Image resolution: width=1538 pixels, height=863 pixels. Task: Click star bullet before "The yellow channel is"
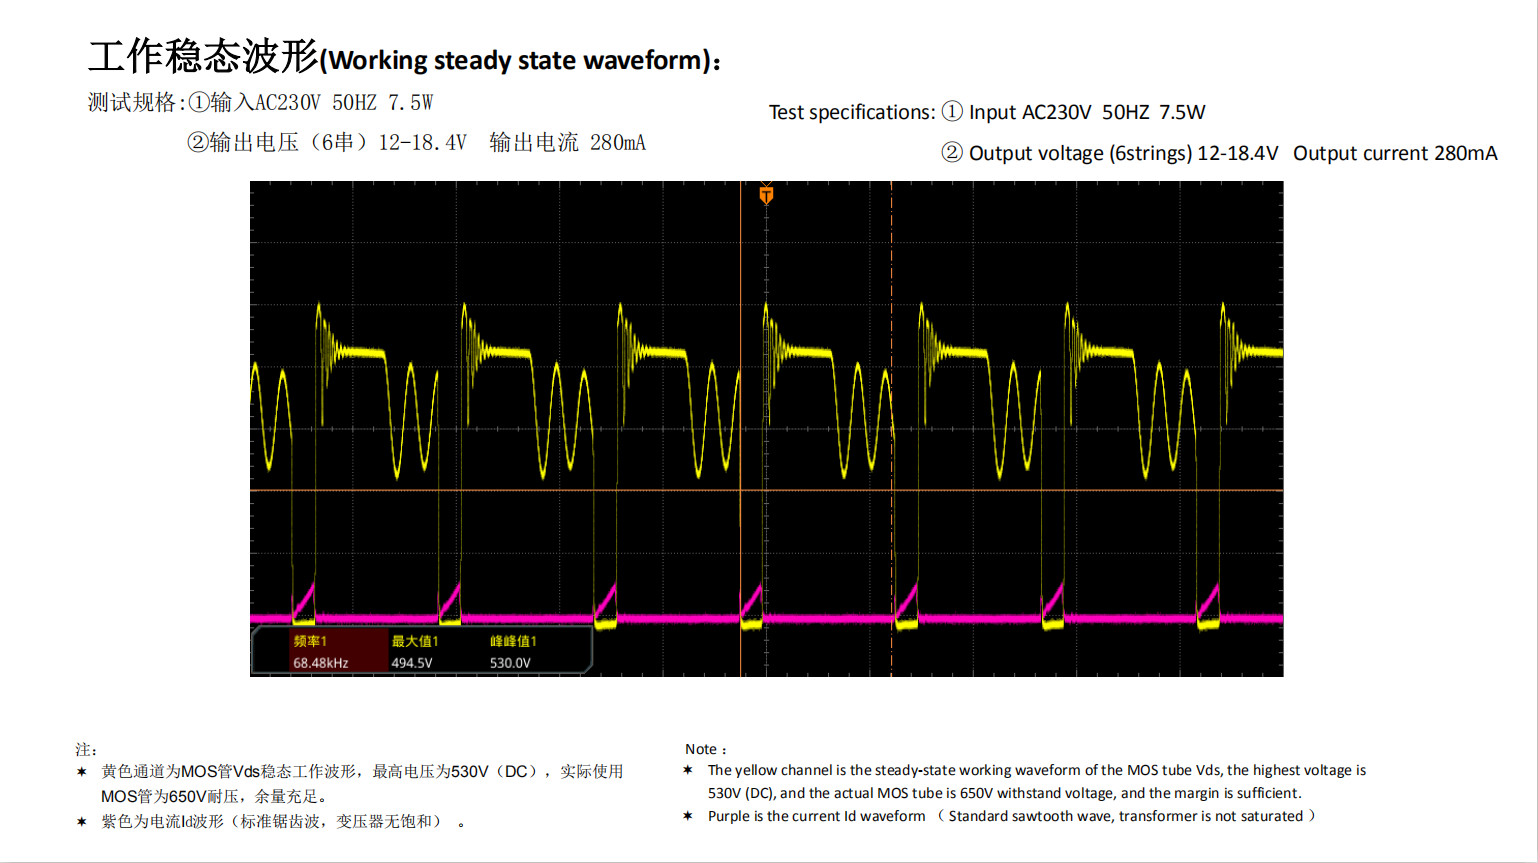pos(688,770)
